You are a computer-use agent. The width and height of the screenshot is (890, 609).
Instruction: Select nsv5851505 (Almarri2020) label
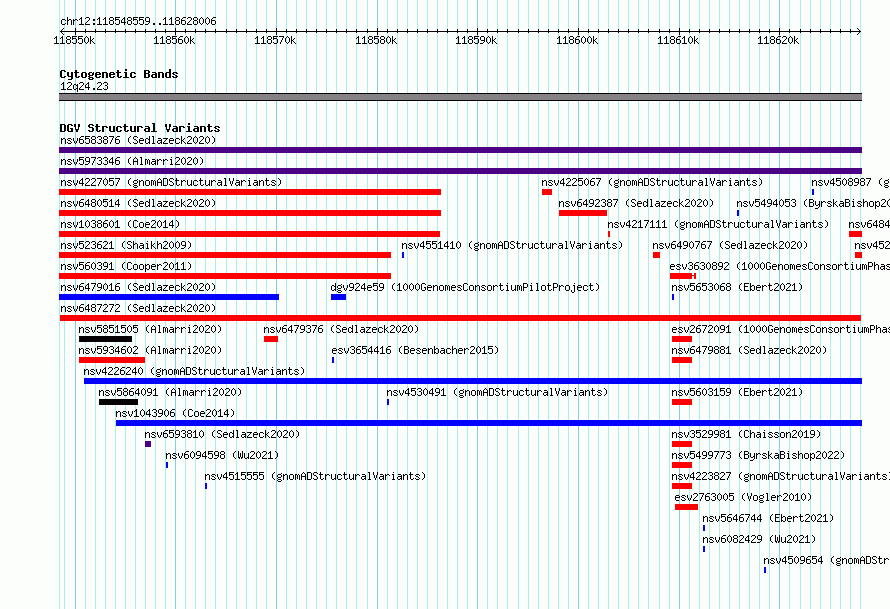pos(150,329)
